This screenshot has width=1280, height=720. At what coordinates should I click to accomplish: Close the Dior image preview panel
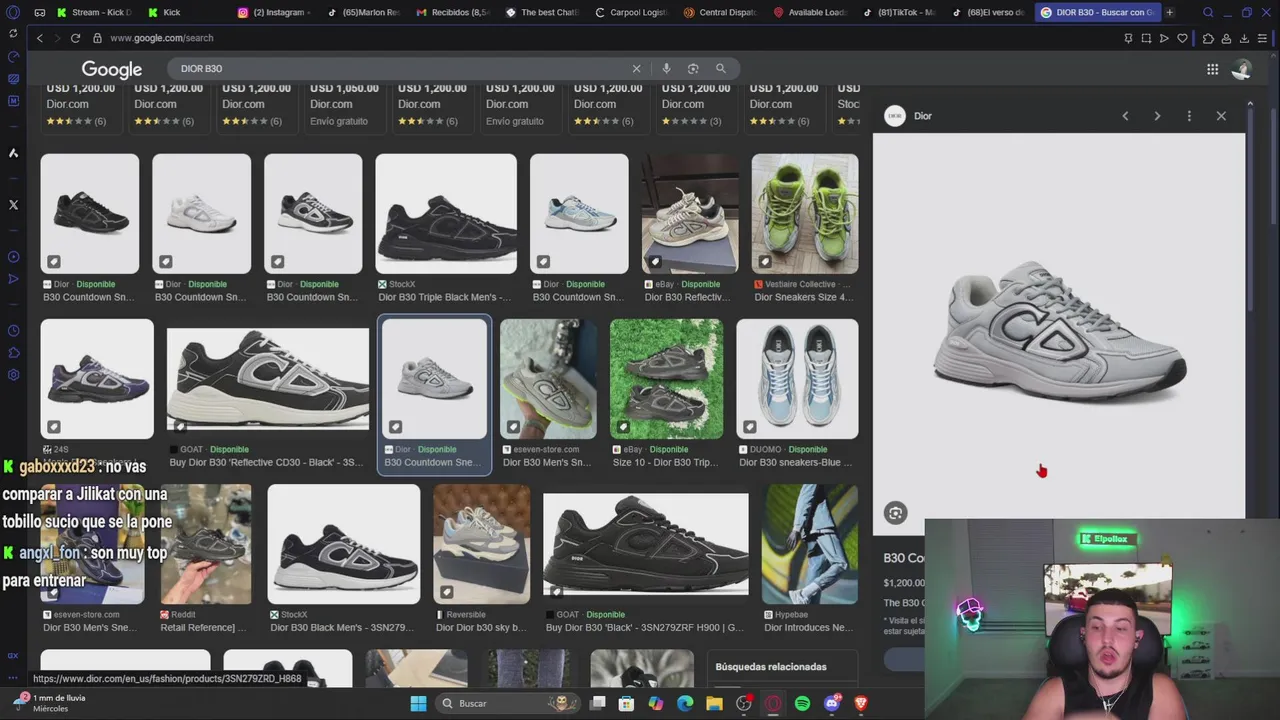coord(1221,116)
